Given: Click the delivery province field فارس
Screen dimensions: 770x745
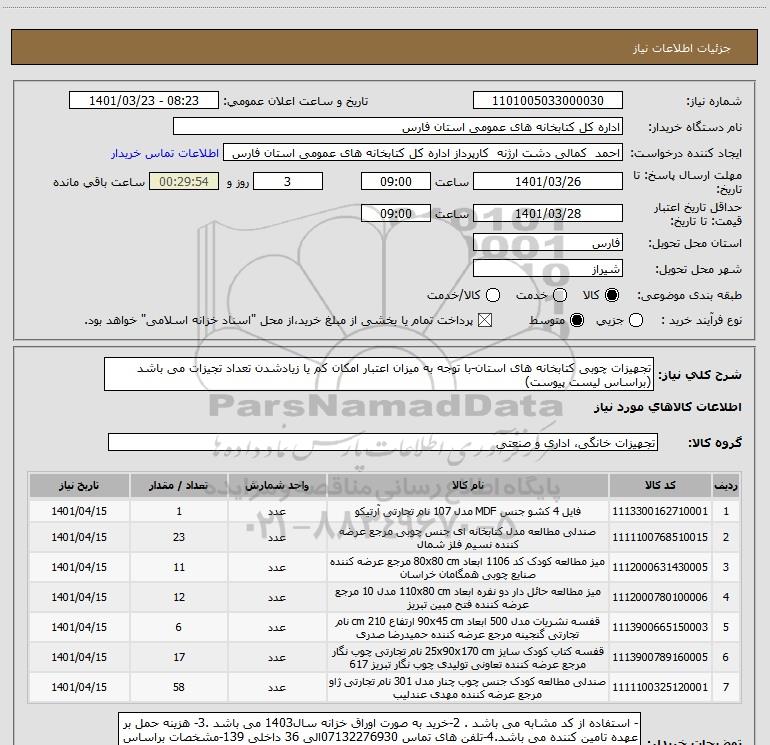Looking at the screenshot, I should tap(548, 243).
